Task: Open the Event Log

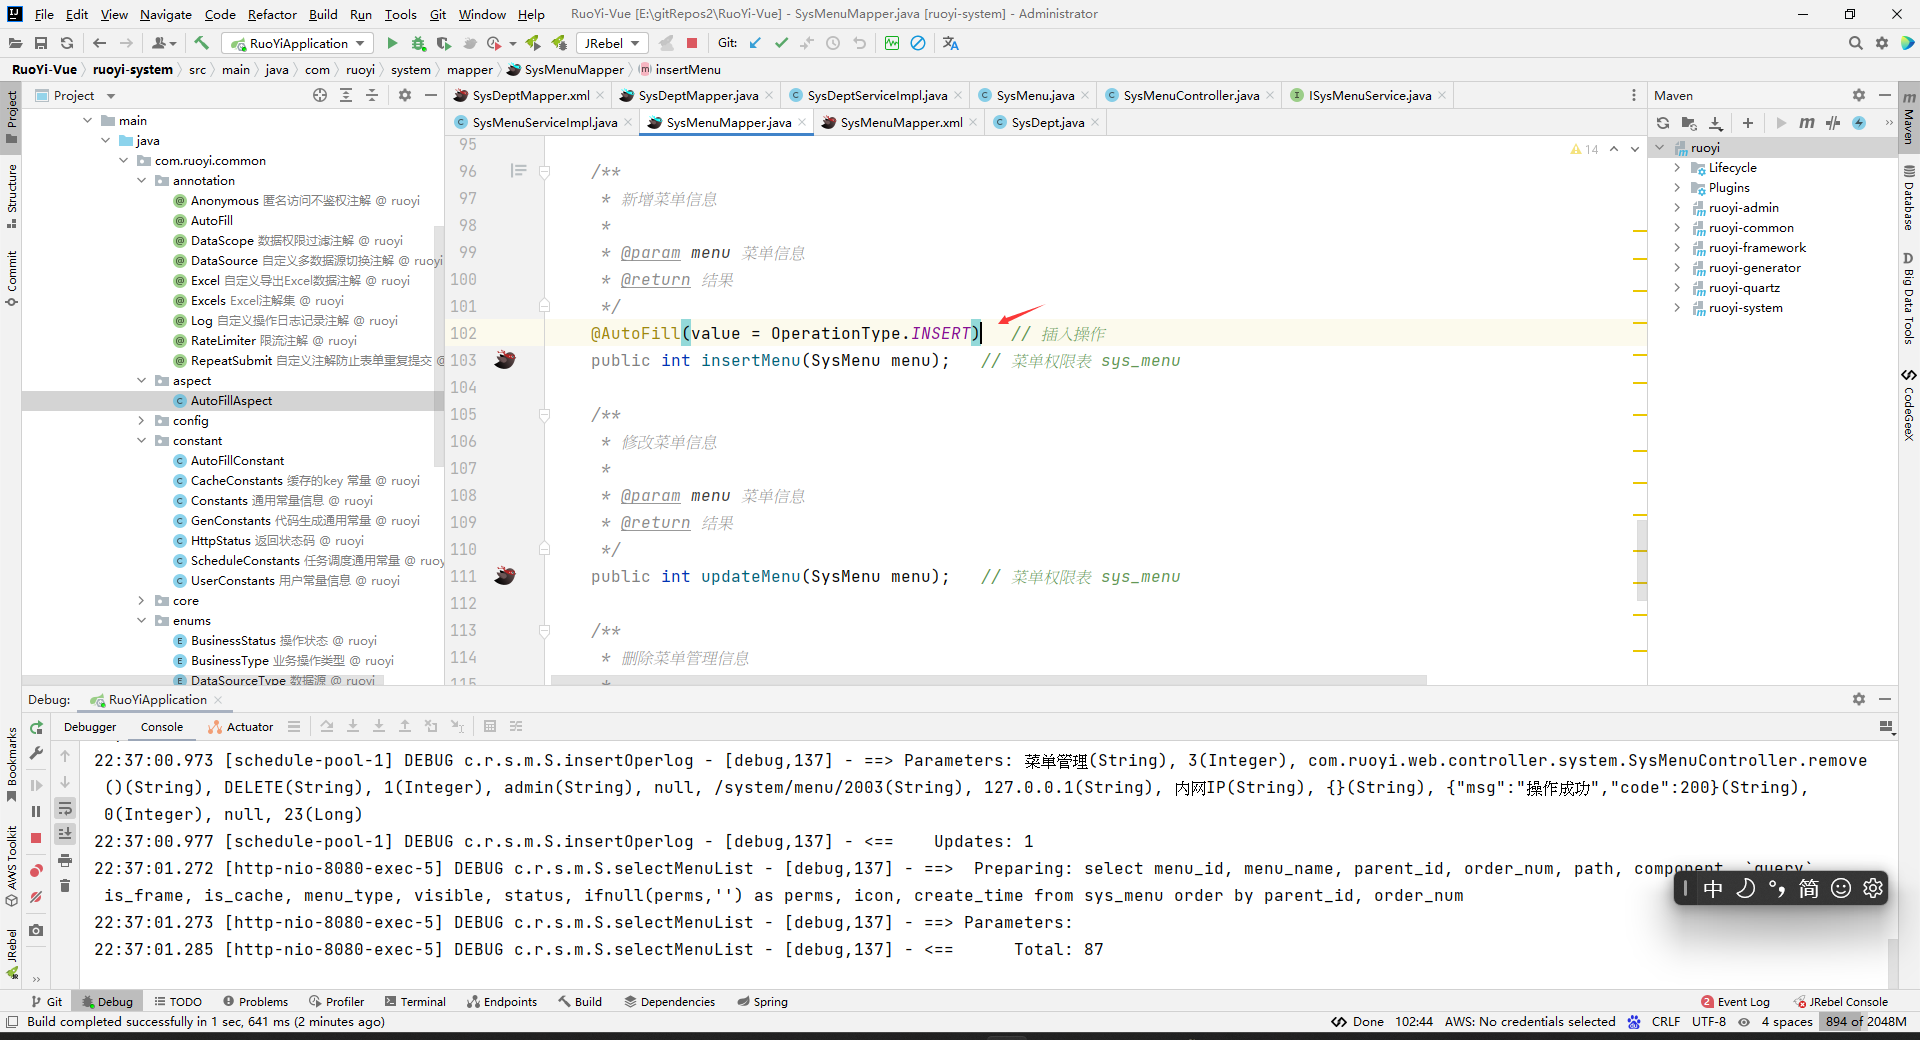Action: (1735, 1001)
